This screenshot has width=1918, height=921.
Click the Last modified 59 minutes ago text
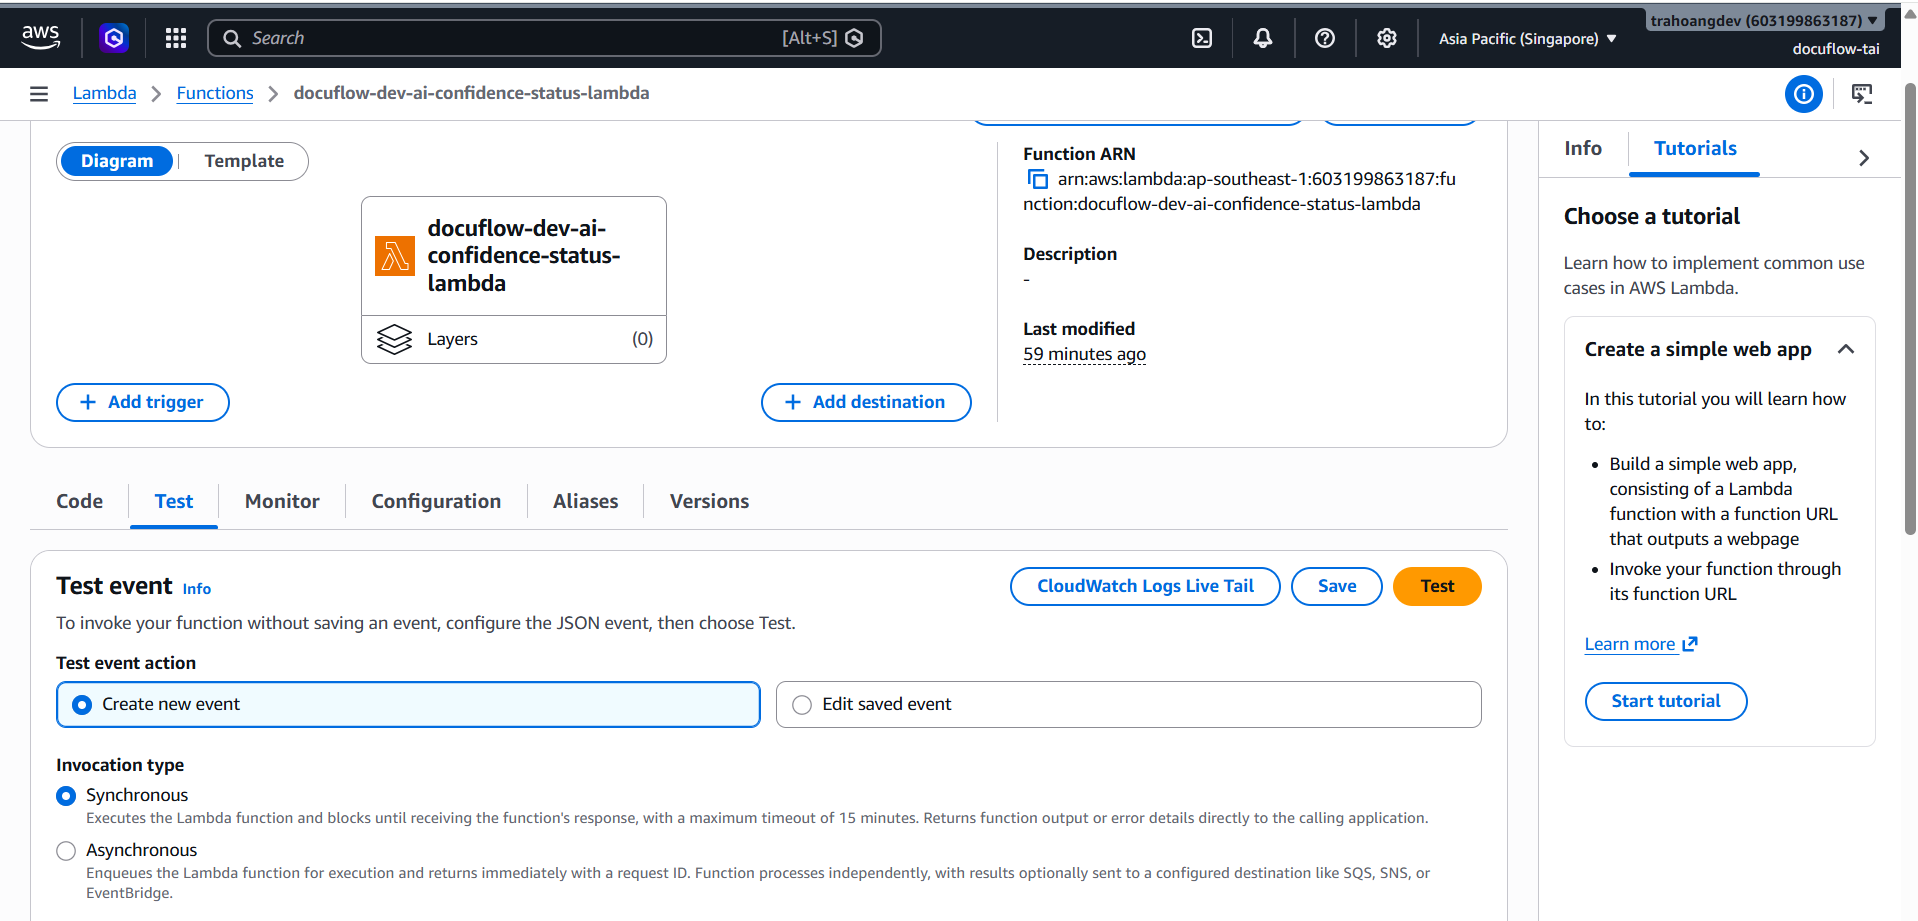point(1084,354)
